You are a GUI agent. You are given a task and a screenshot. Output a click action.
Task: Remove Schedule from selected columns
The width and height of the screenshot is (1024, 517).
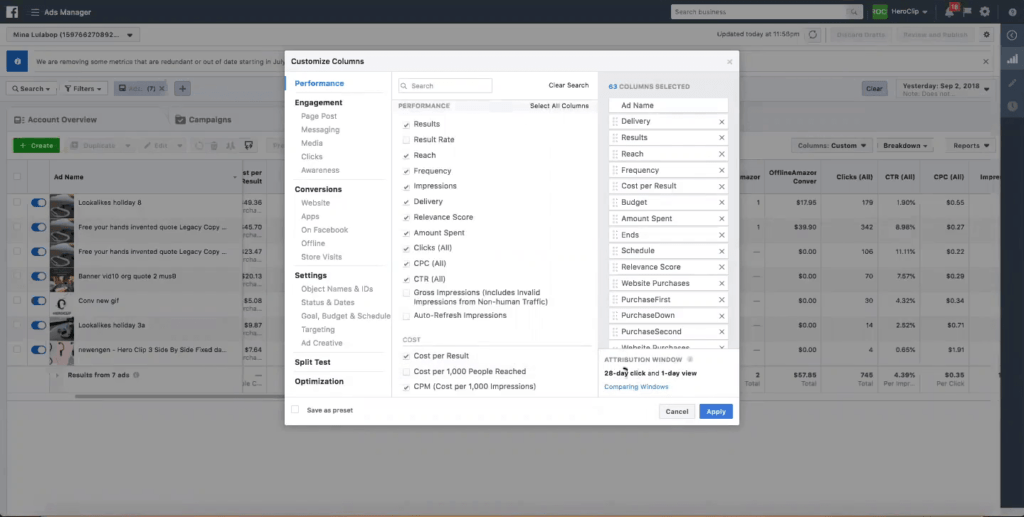722,251
